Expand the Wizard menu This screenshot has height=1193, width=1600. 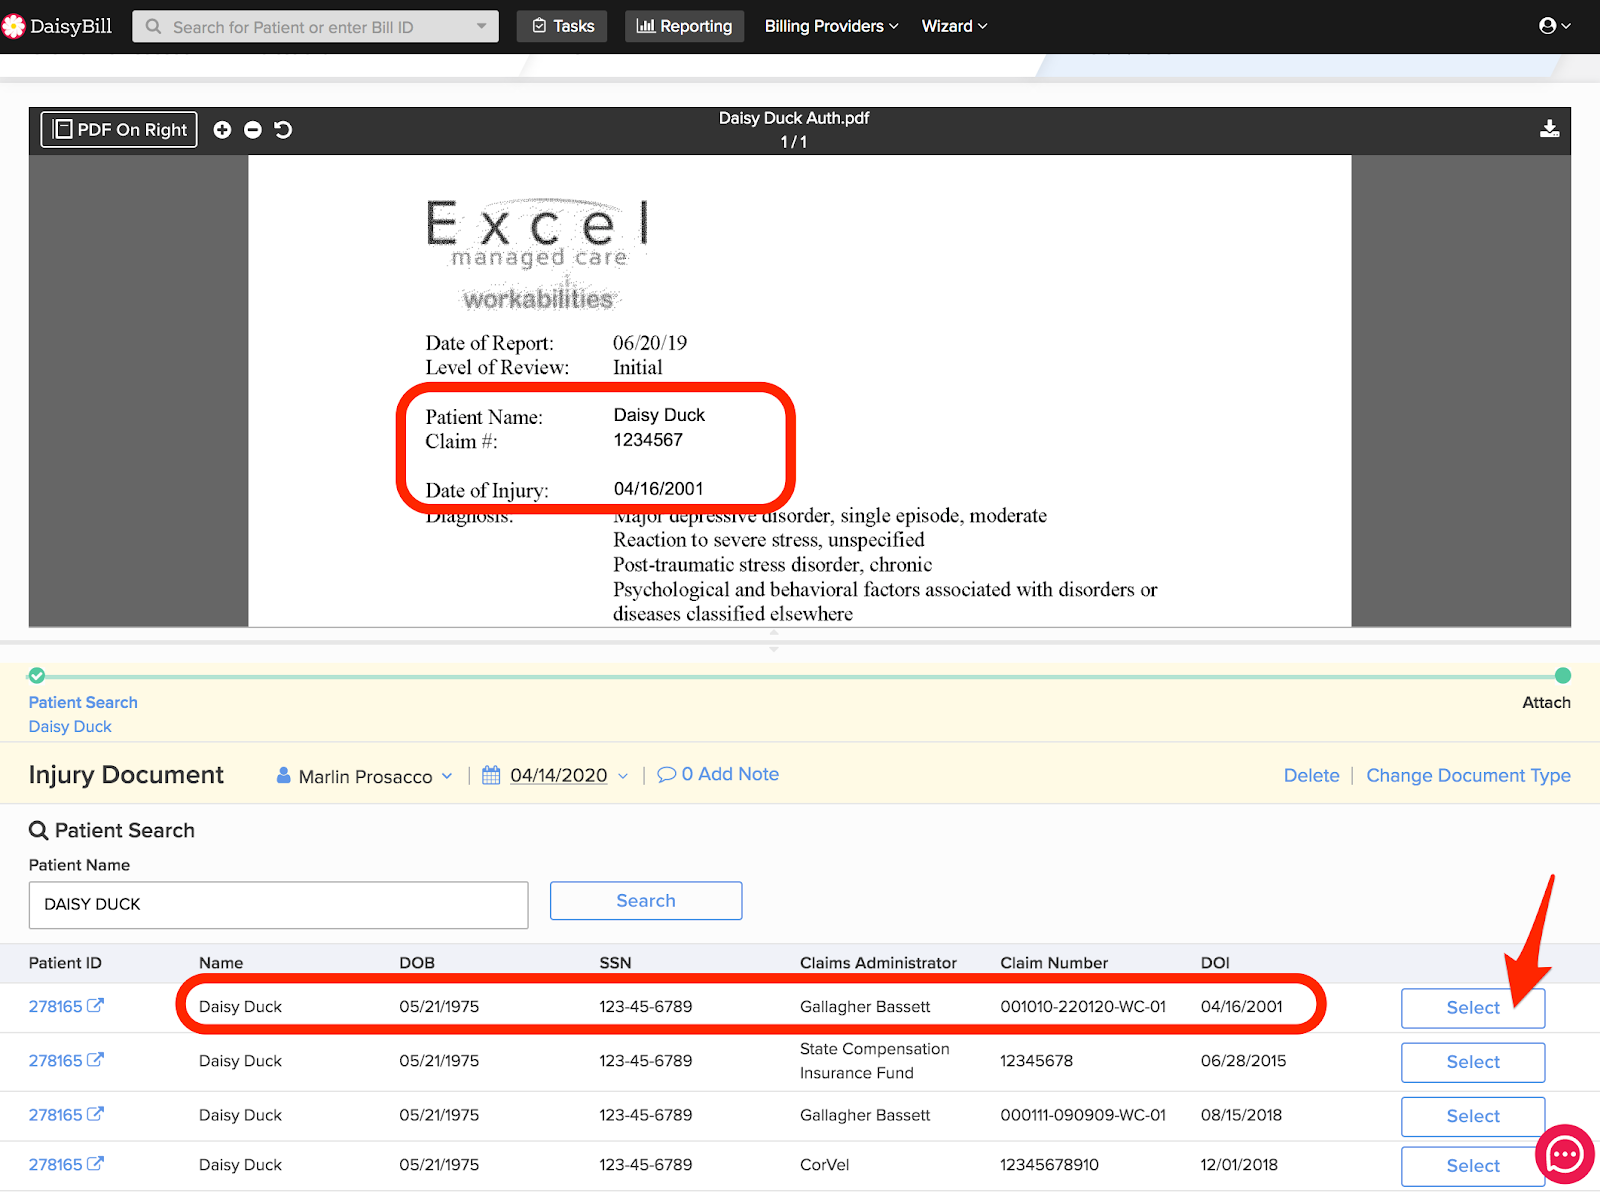click(x=954, y=26)
